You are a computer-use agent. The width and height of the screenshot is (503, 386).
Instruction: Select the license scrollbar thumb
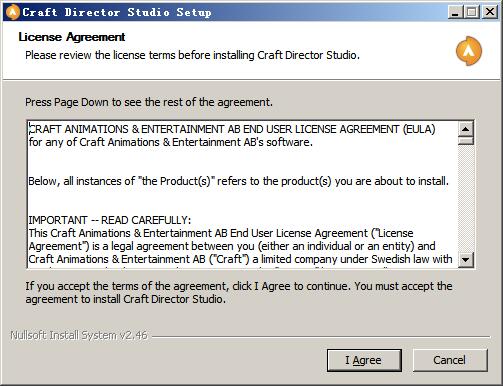pyautogui.click(x=466, y=140)
